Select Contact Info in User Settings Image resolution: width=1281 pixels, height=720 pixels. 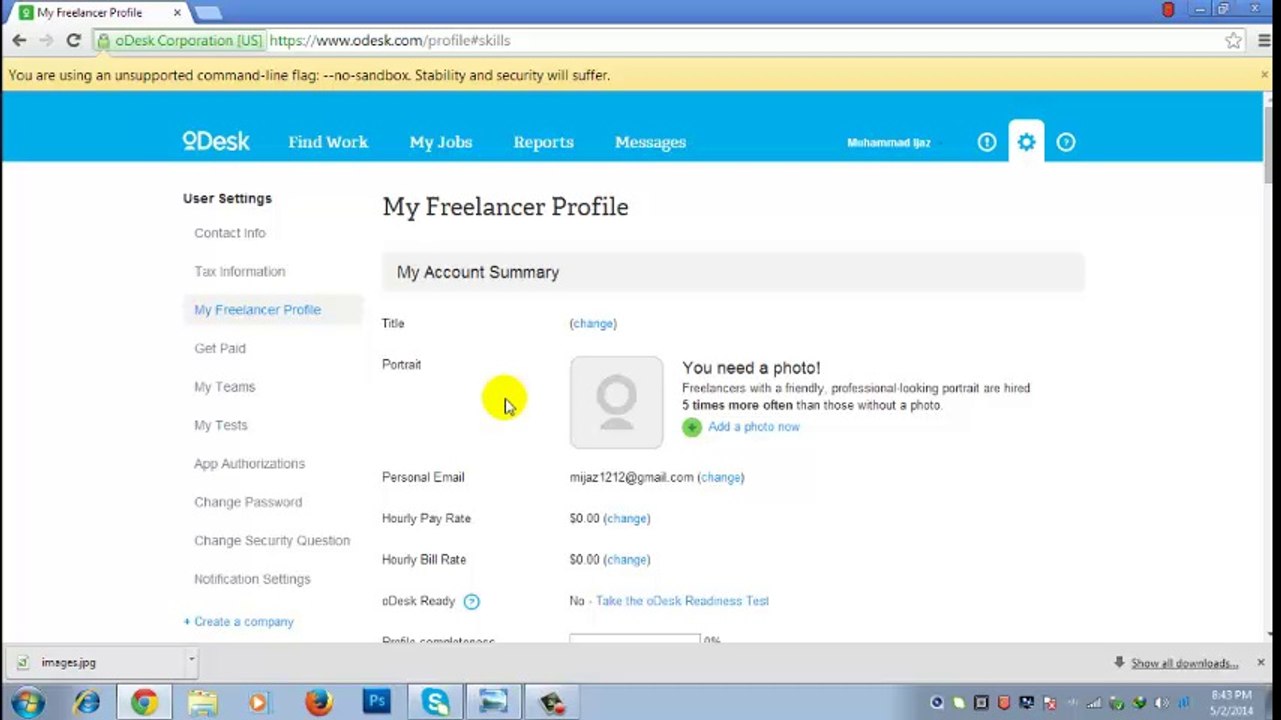(230, 233)
